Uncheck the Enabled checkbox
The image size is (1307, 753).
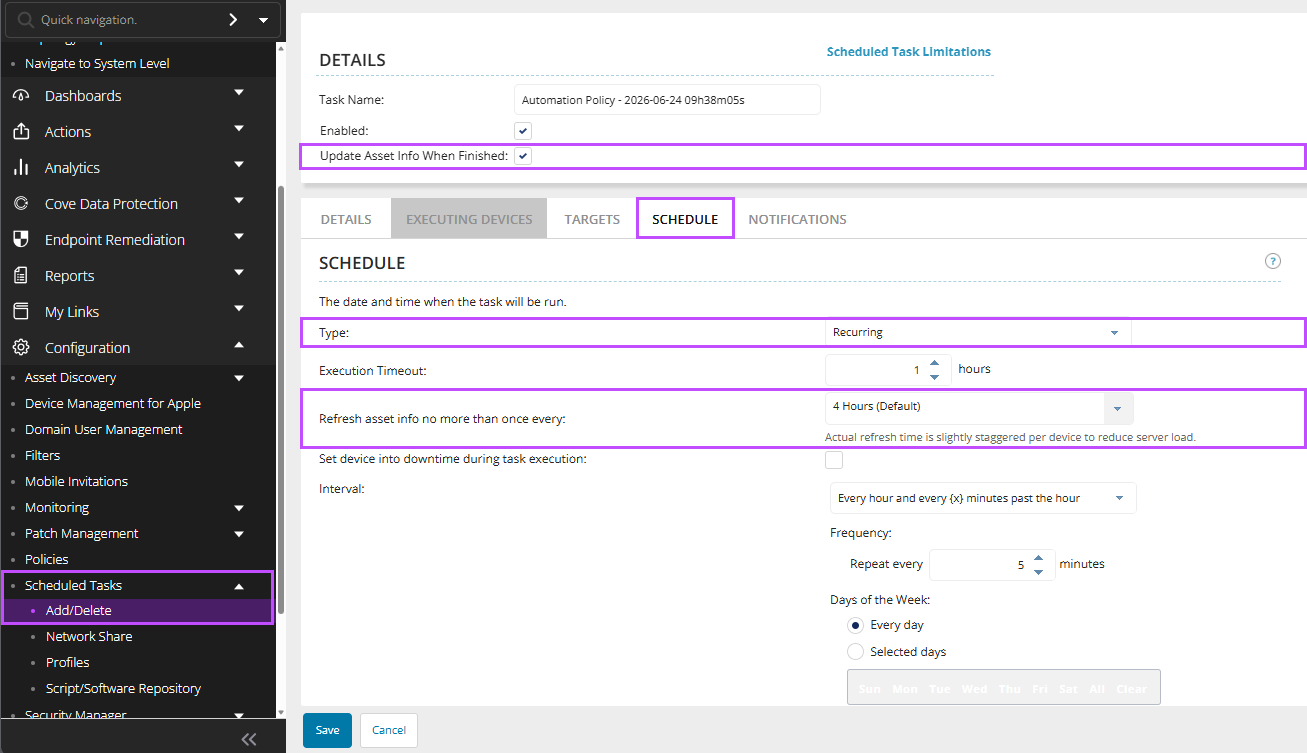tap(523, 131)
